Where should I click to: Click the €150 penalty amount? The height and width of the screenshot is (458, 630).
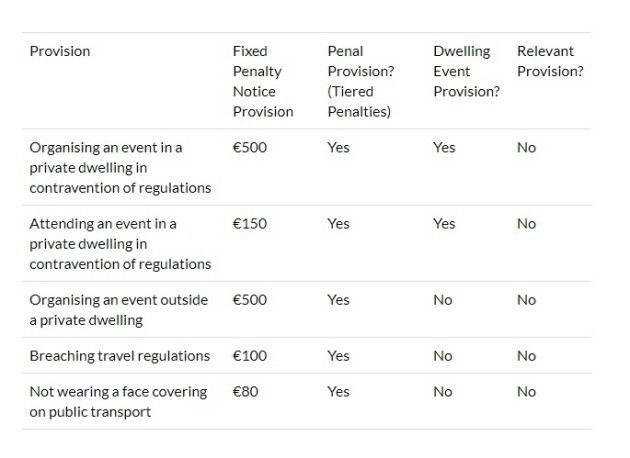point(250,224)
